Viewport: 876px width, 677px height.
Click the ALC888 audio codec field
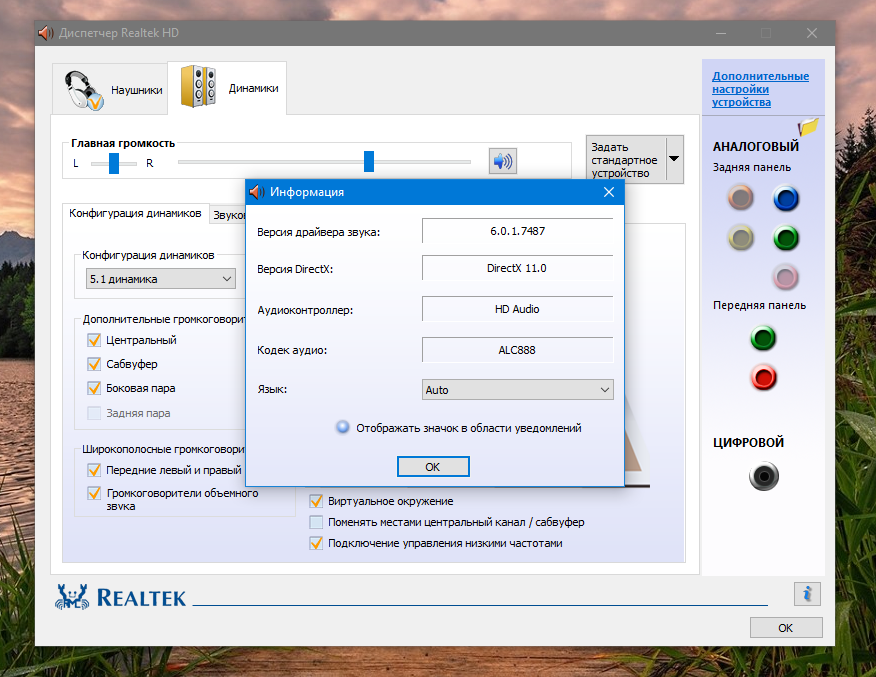(x=517, y=350)
